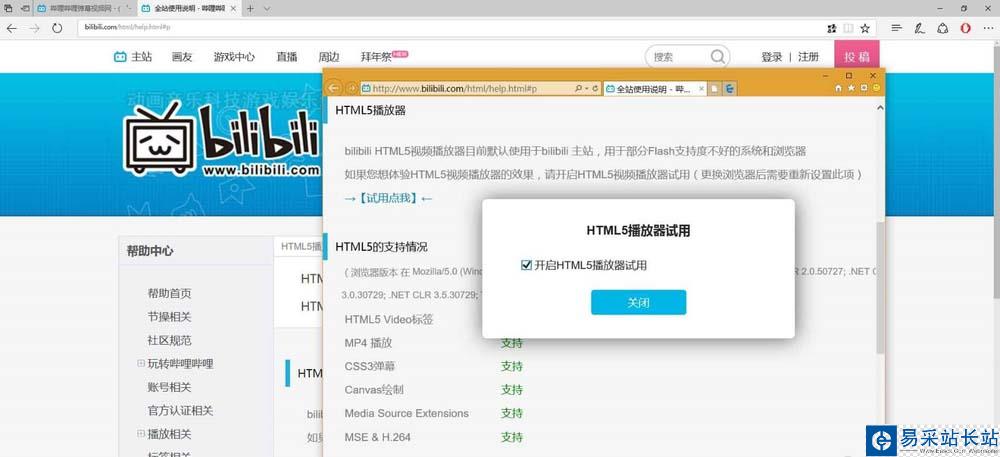The image size is (1000, 457).
Task: Click the pink 投稿 button
Action: pyautogui.click(x=857, y=56)
